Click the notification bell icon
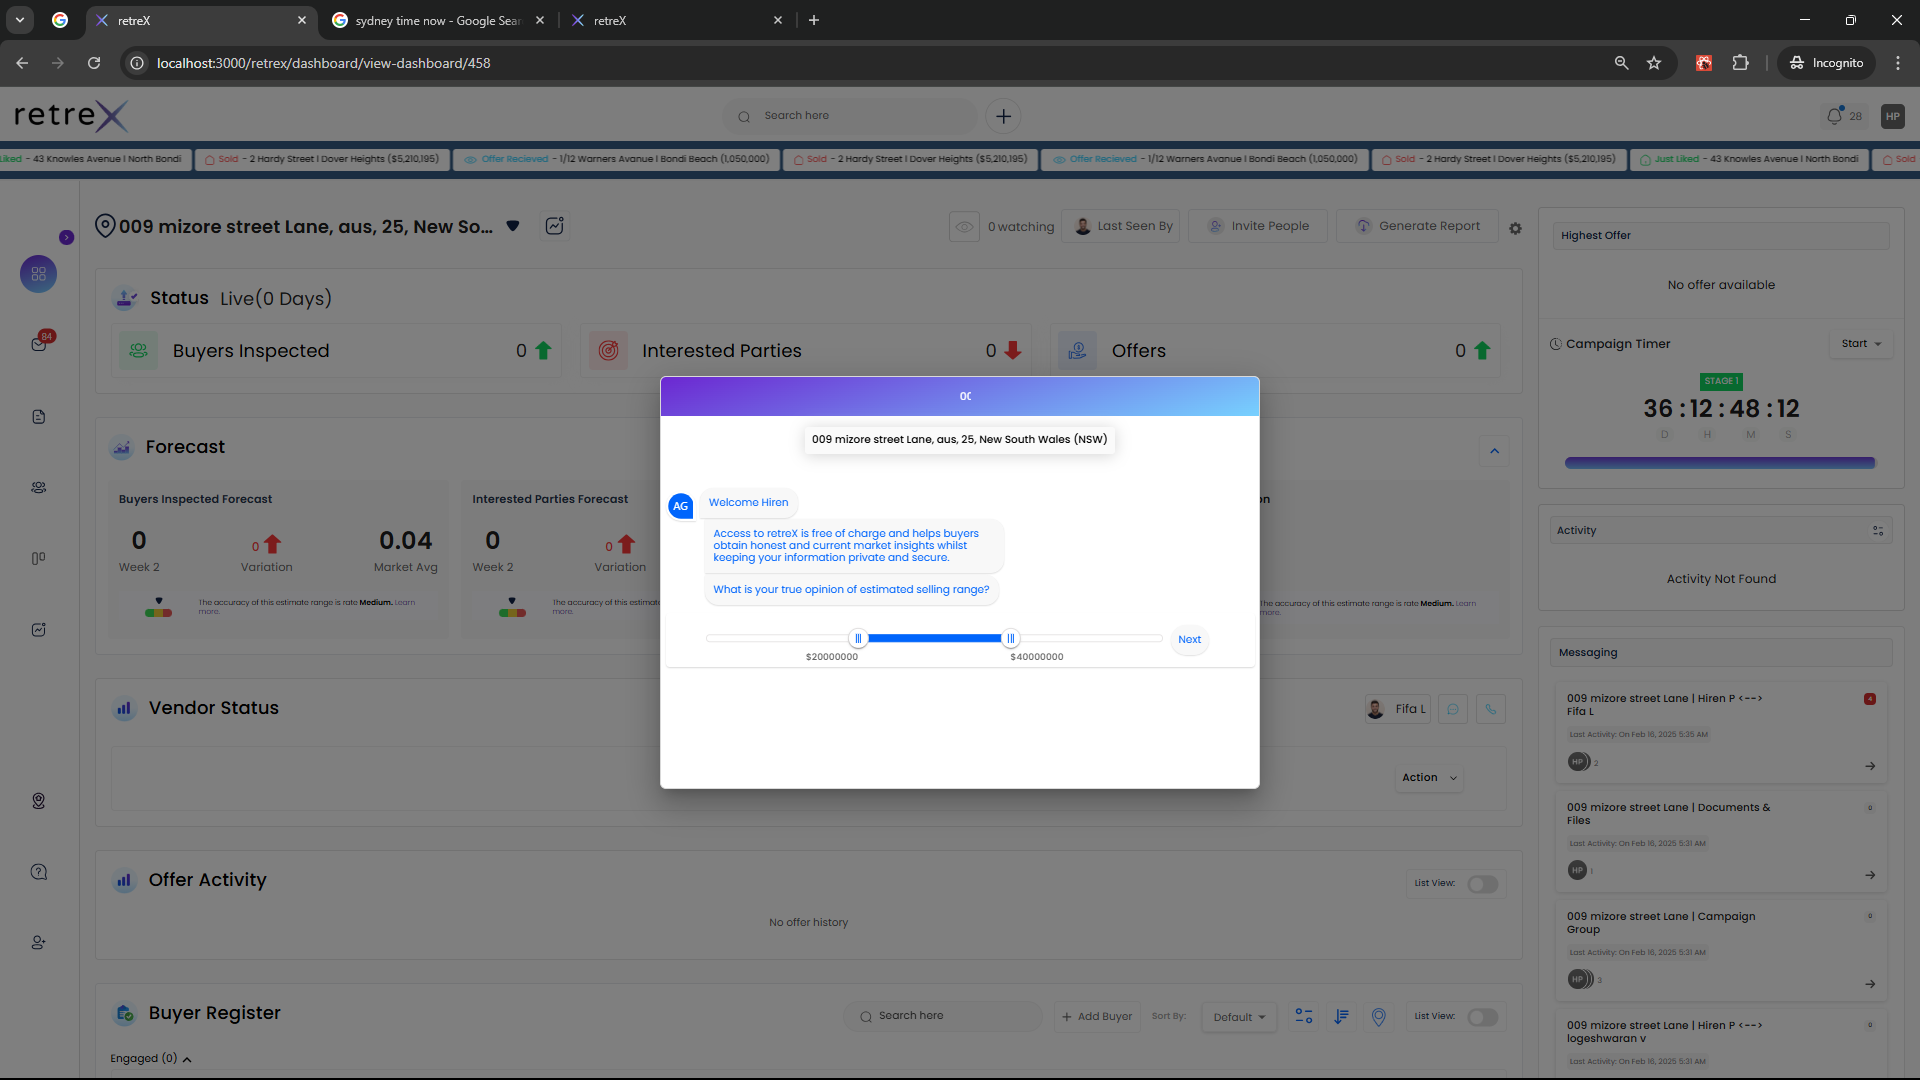 tap(1834, 116)
